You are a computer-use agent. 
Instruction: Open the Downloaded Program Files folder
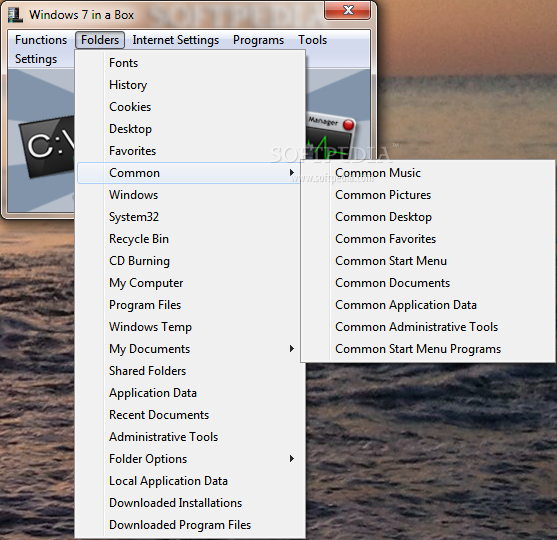(190, 525)
